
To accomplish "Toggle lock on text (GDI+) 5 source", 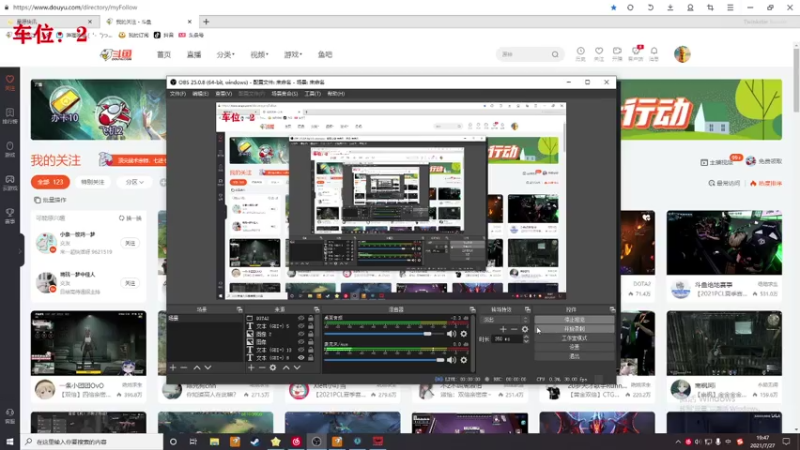I will point(311,326).
